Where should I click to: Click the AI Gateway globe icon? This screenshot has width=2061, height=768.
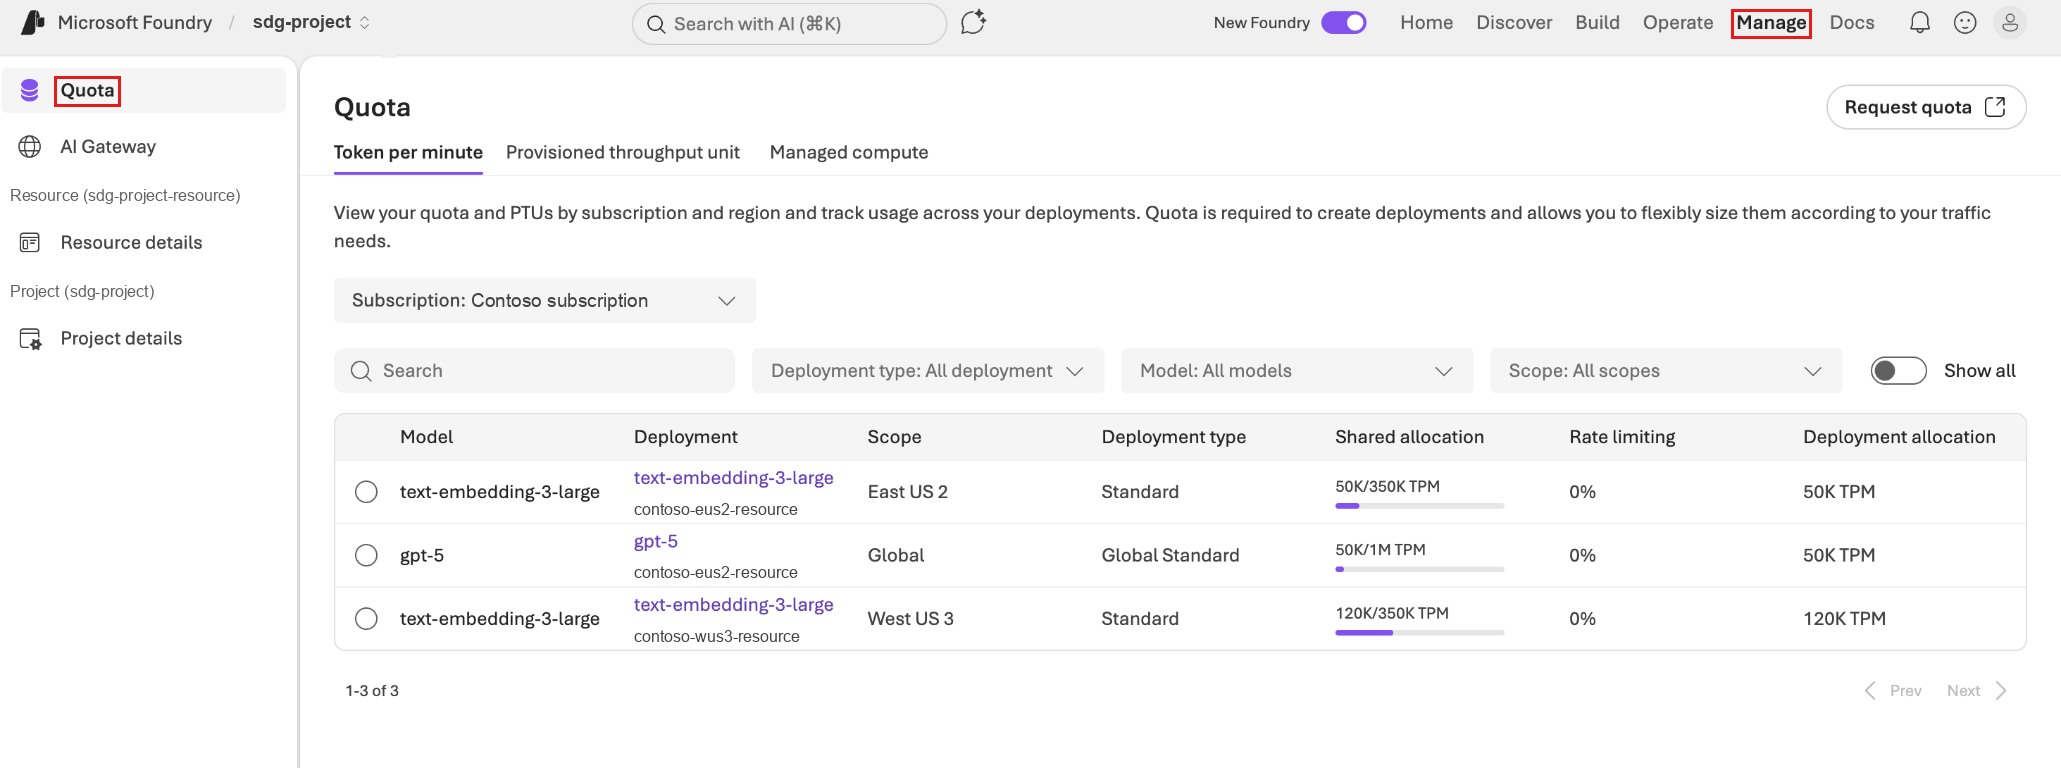30,146
